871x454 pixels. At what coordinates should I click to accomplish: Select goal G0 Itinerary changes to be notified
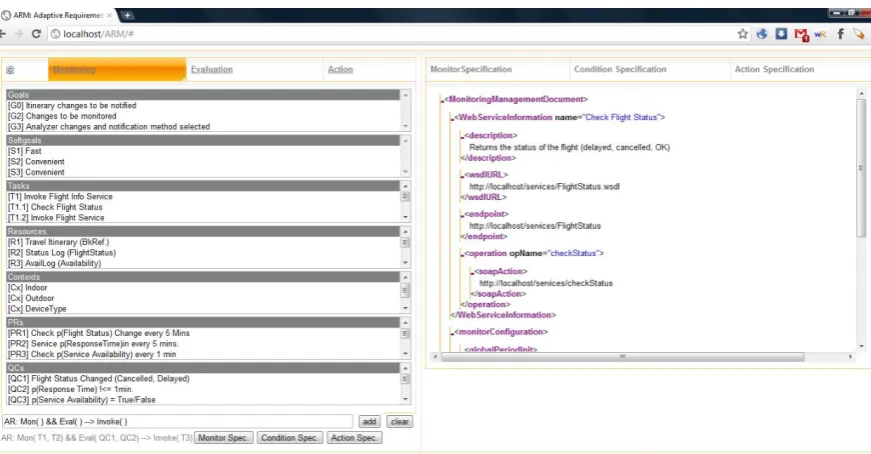click(203, 106)
